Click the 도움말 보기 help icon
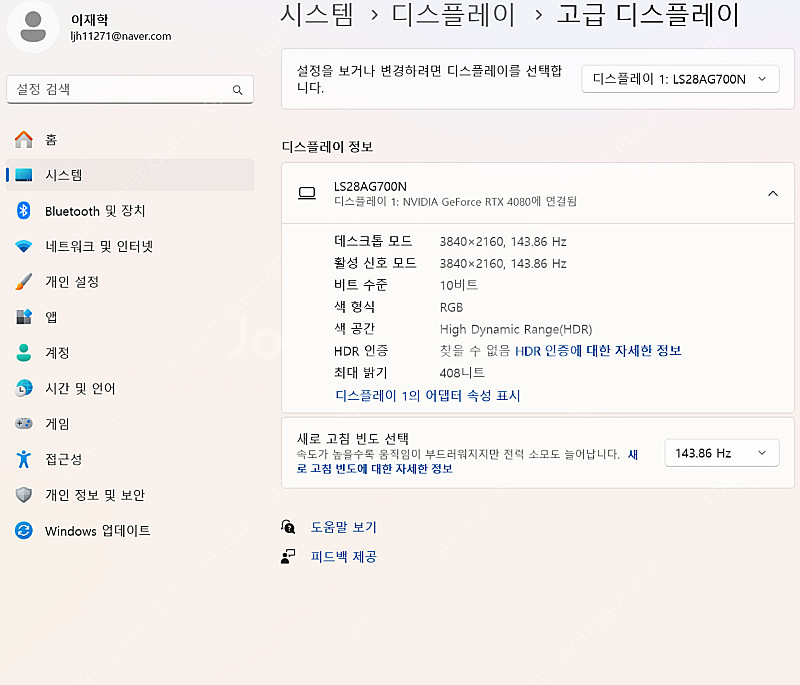Screen dimensions: 800x685 289,526
